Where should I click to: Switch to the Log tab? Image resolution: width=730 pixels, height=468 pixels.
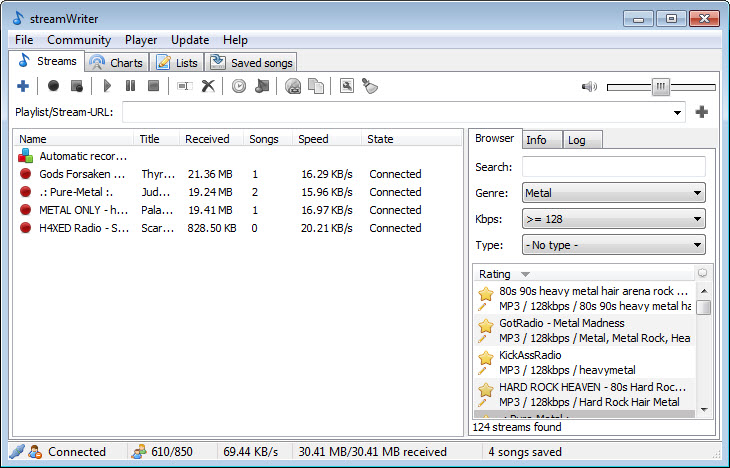click(x=577, y=140)
